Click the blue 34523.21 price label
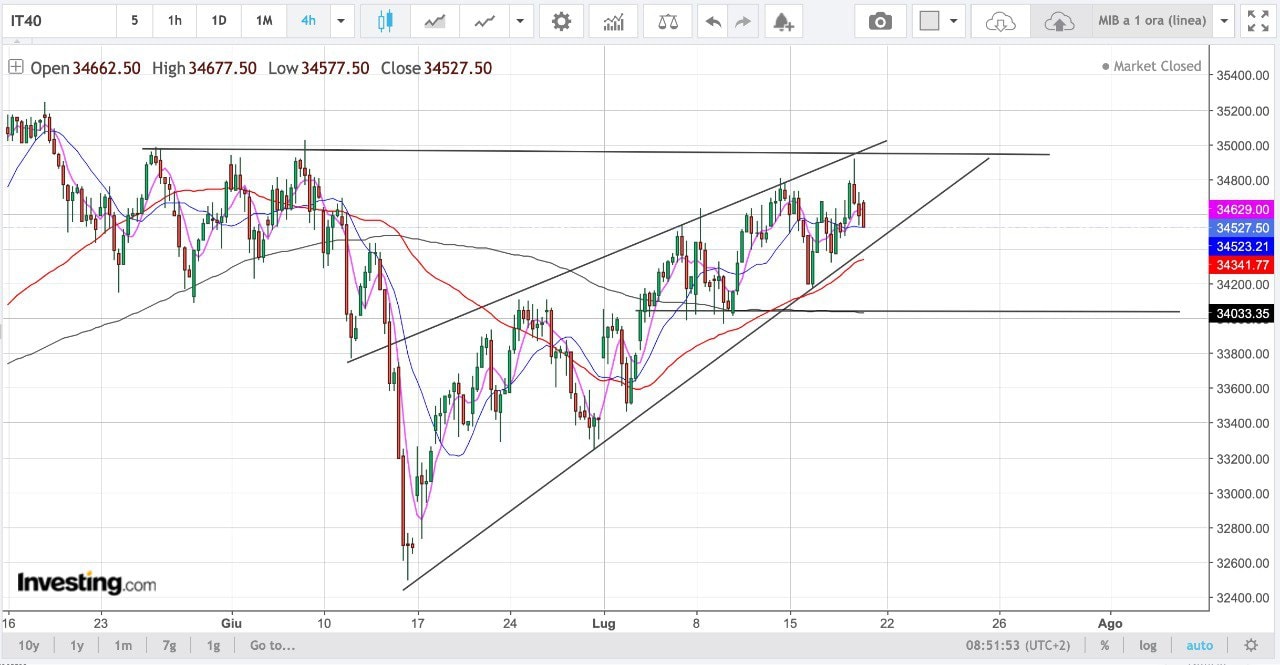This screenshot has height=665, width=1280. pyautogui.click(x=1243, y=246)
